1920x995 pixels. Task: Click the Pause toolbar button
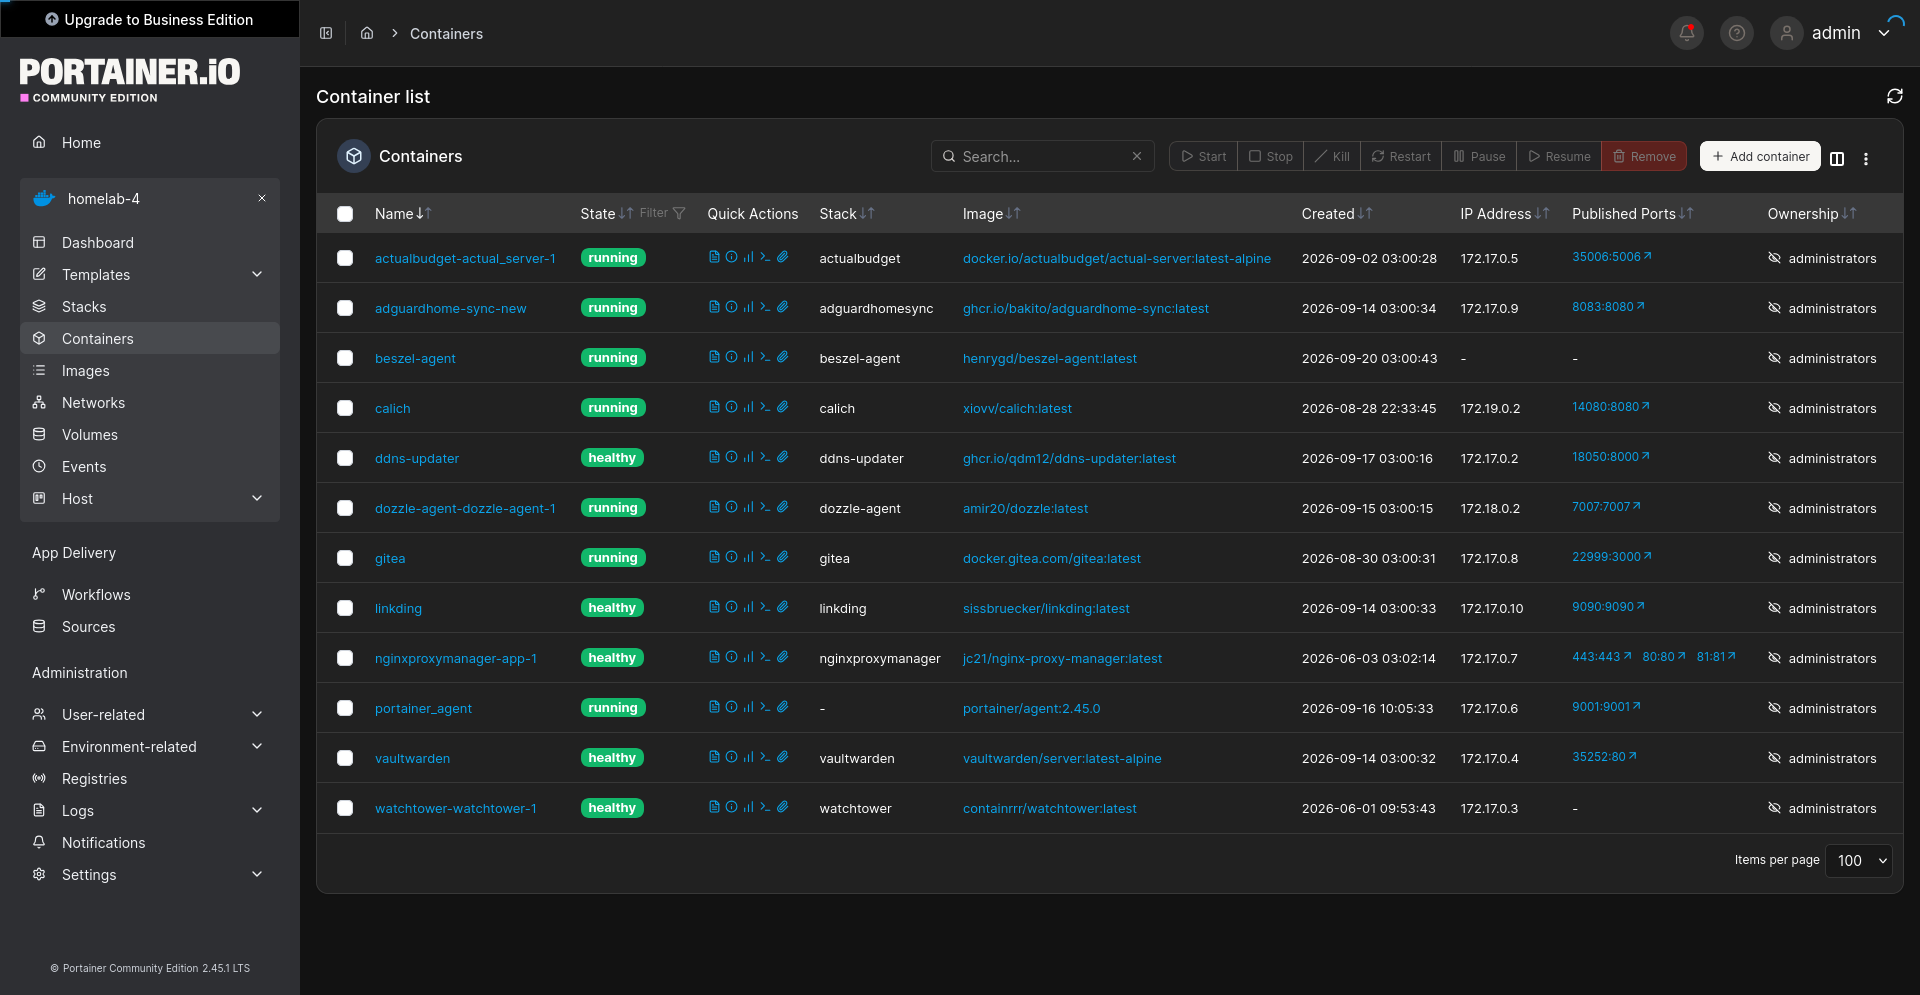(x=1479, y=156)
